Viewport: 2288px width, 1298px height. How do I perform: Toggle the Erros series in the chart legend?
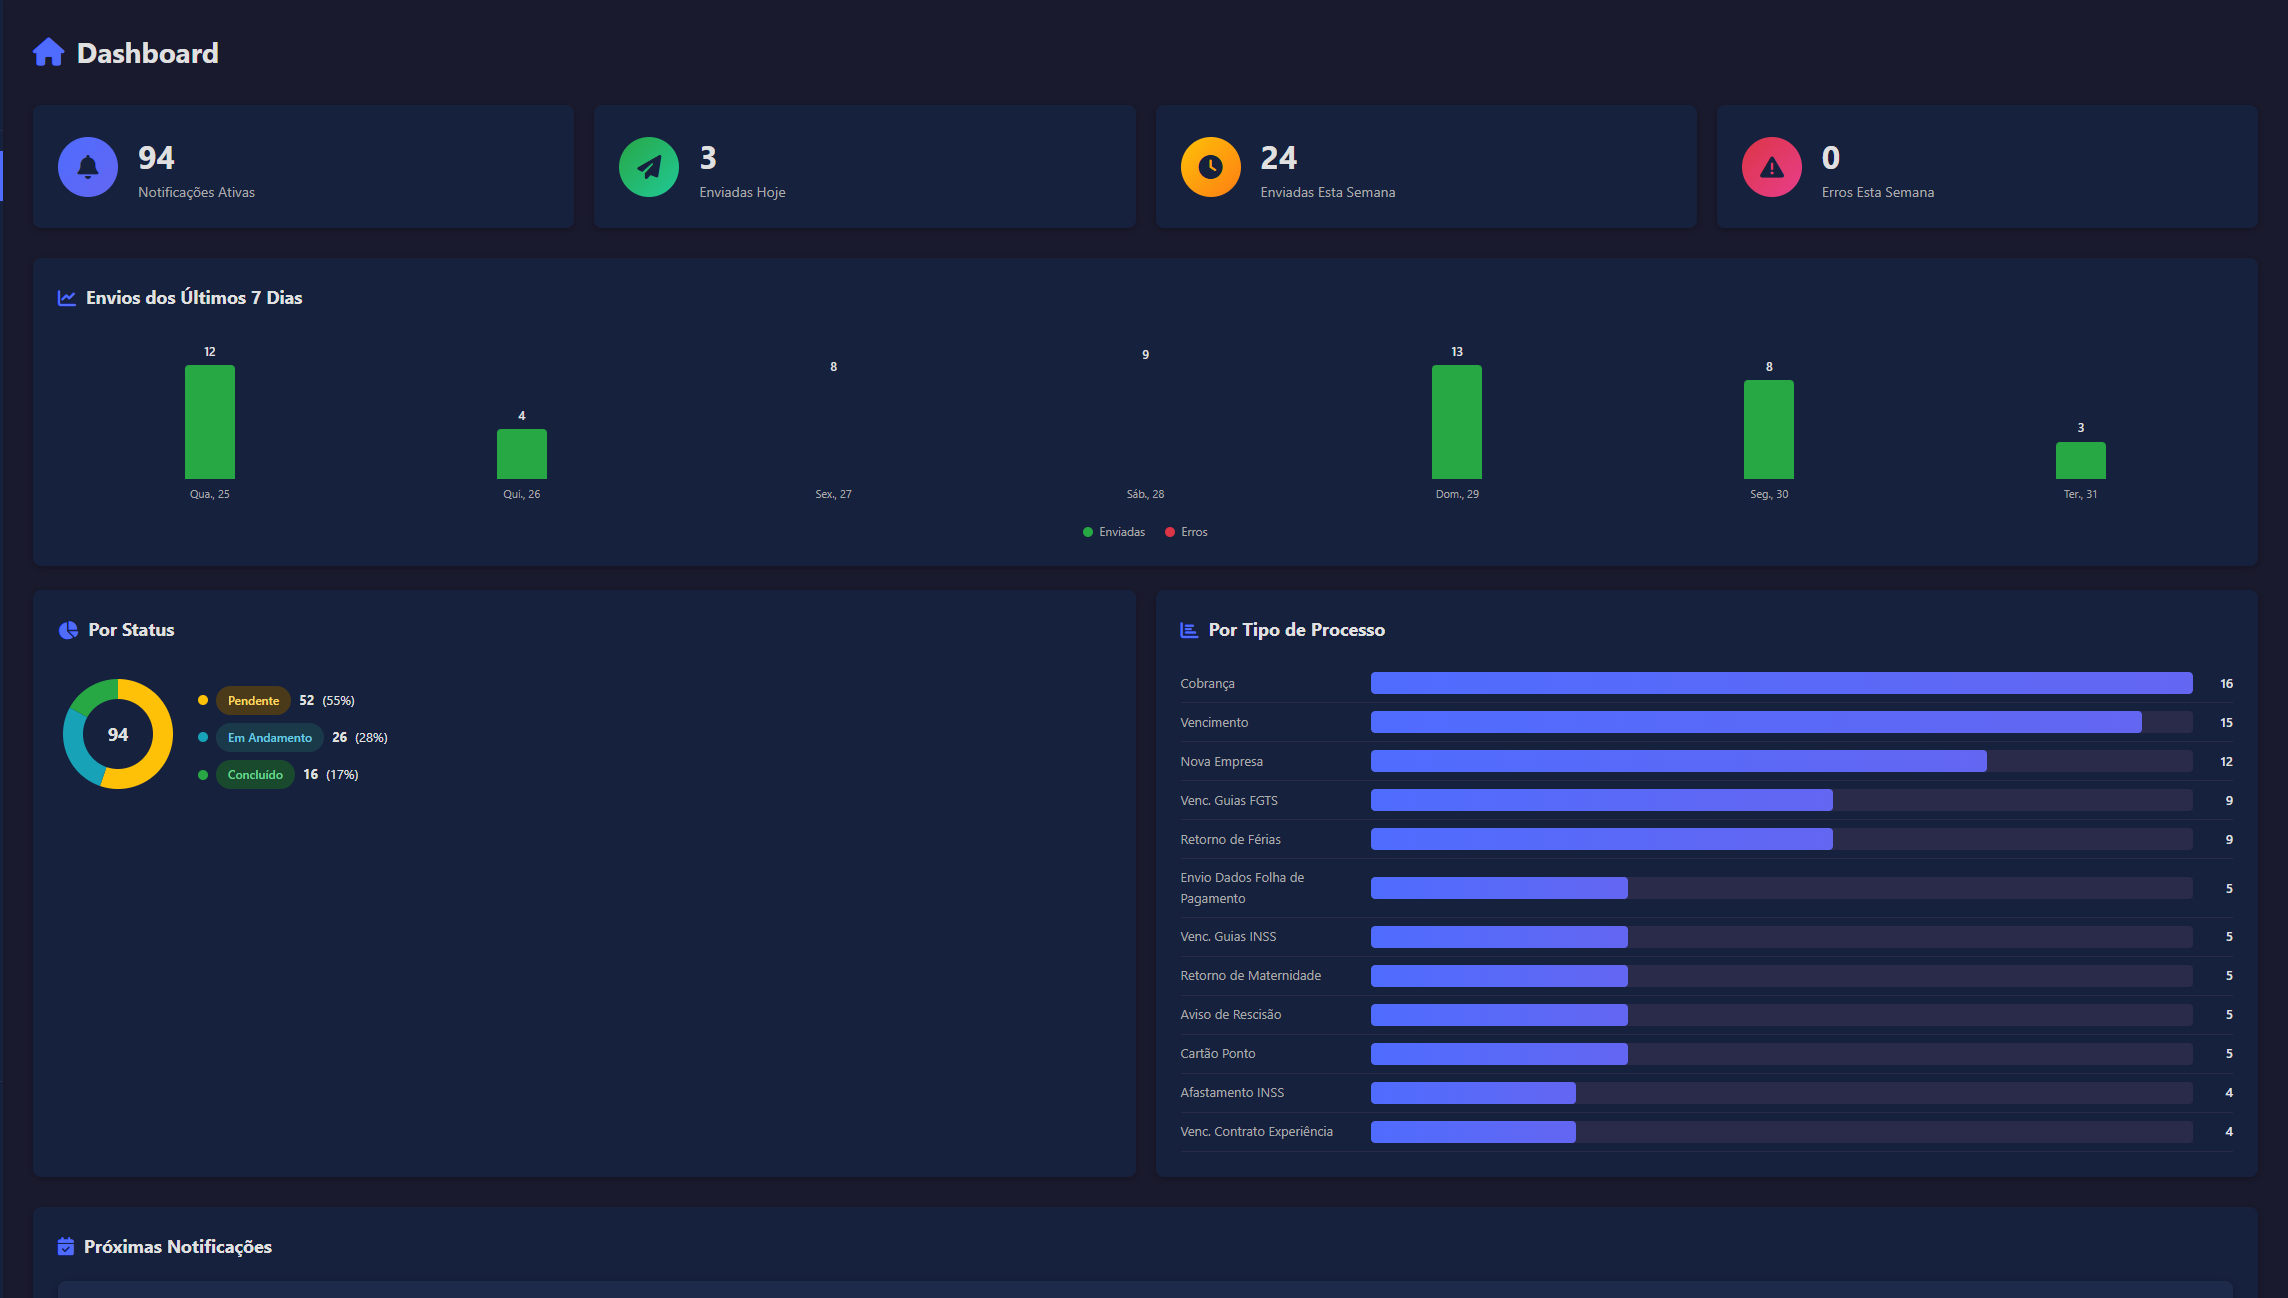coord(1188,531)
